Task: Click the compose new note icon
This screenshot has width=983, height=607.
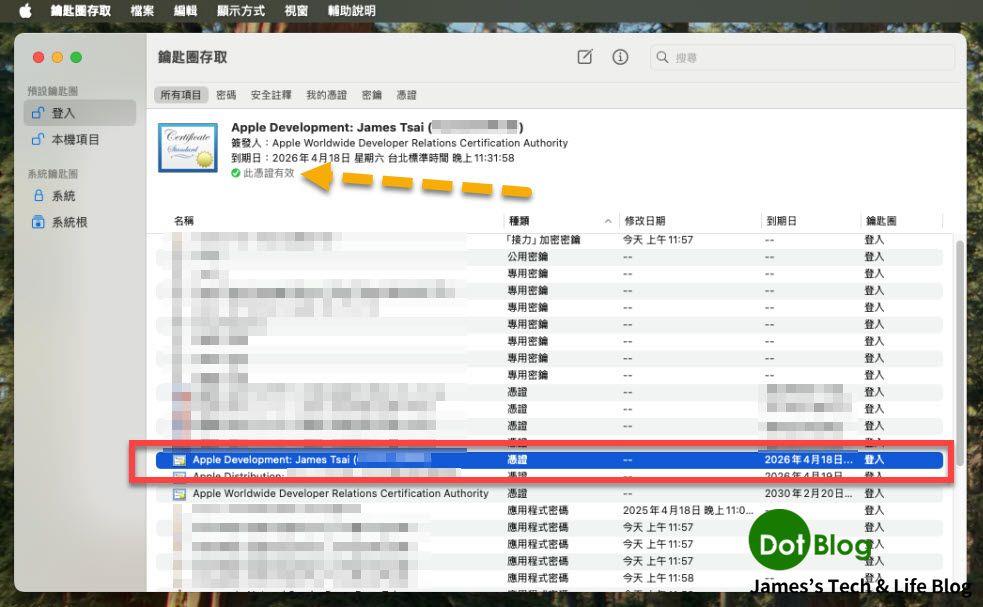Action: coord(585,57)
